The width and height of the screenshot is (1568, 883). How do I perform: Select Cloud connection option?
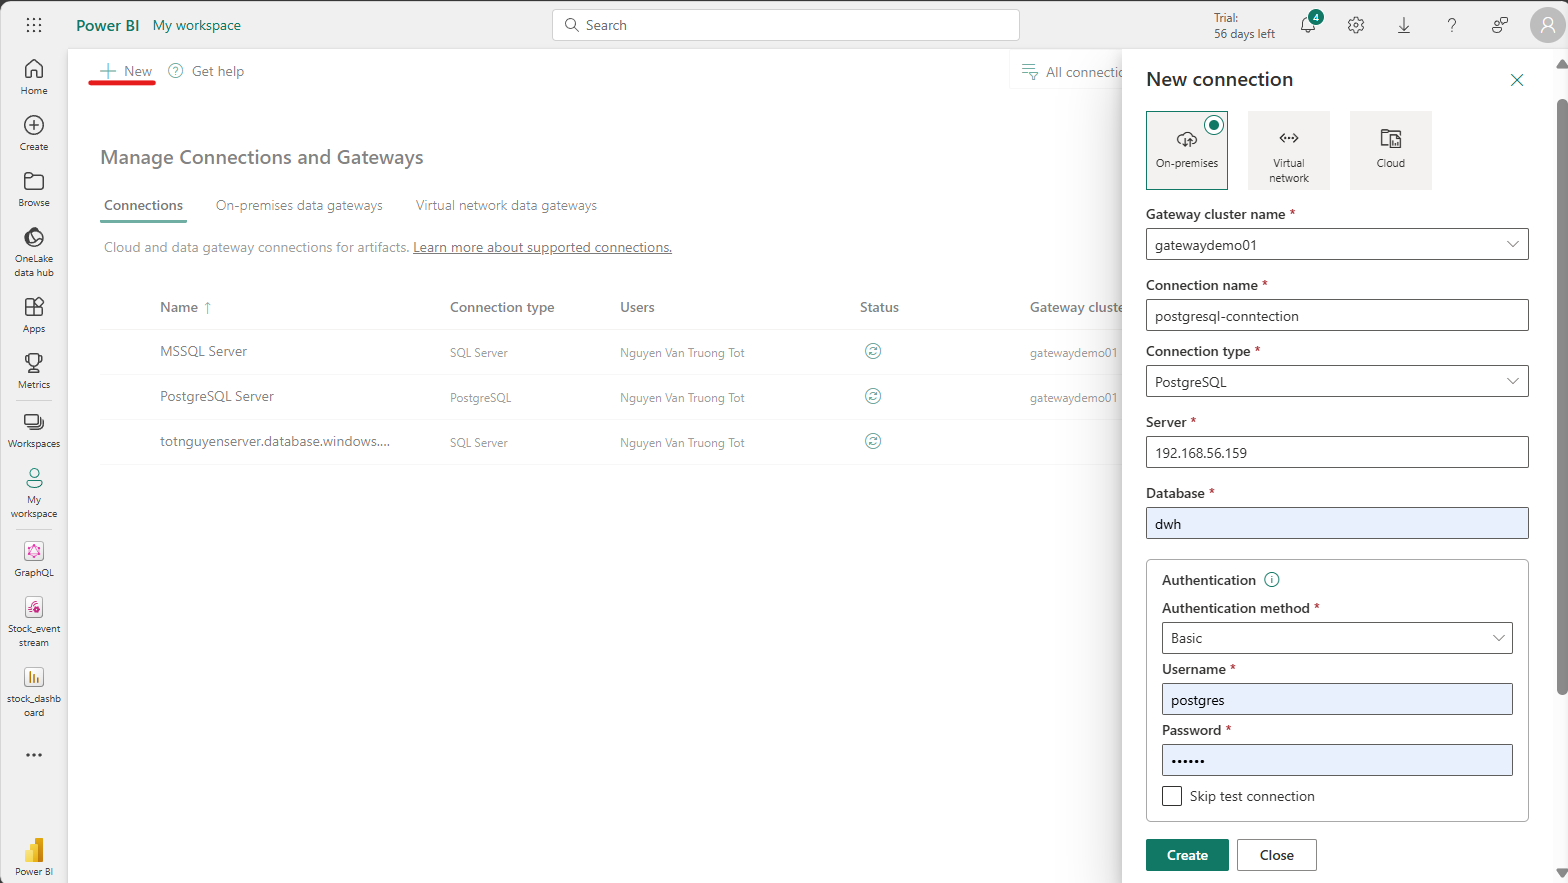point(1391,150)
